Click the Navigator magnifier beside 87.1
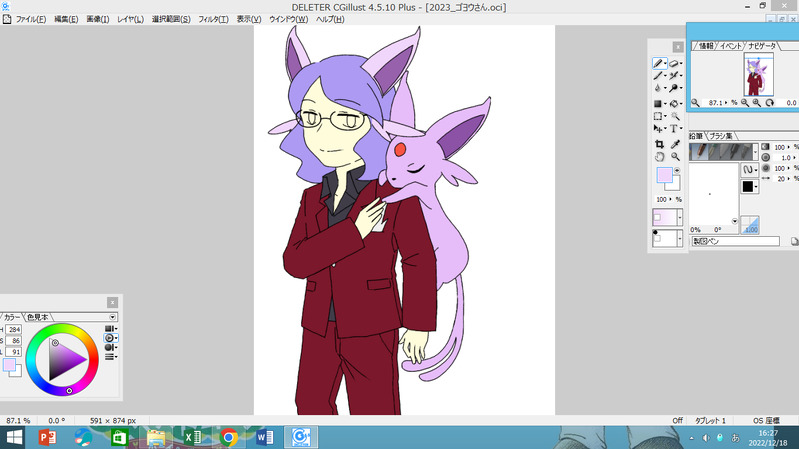This screenshot has height=449, width=799. coord(695,102)
